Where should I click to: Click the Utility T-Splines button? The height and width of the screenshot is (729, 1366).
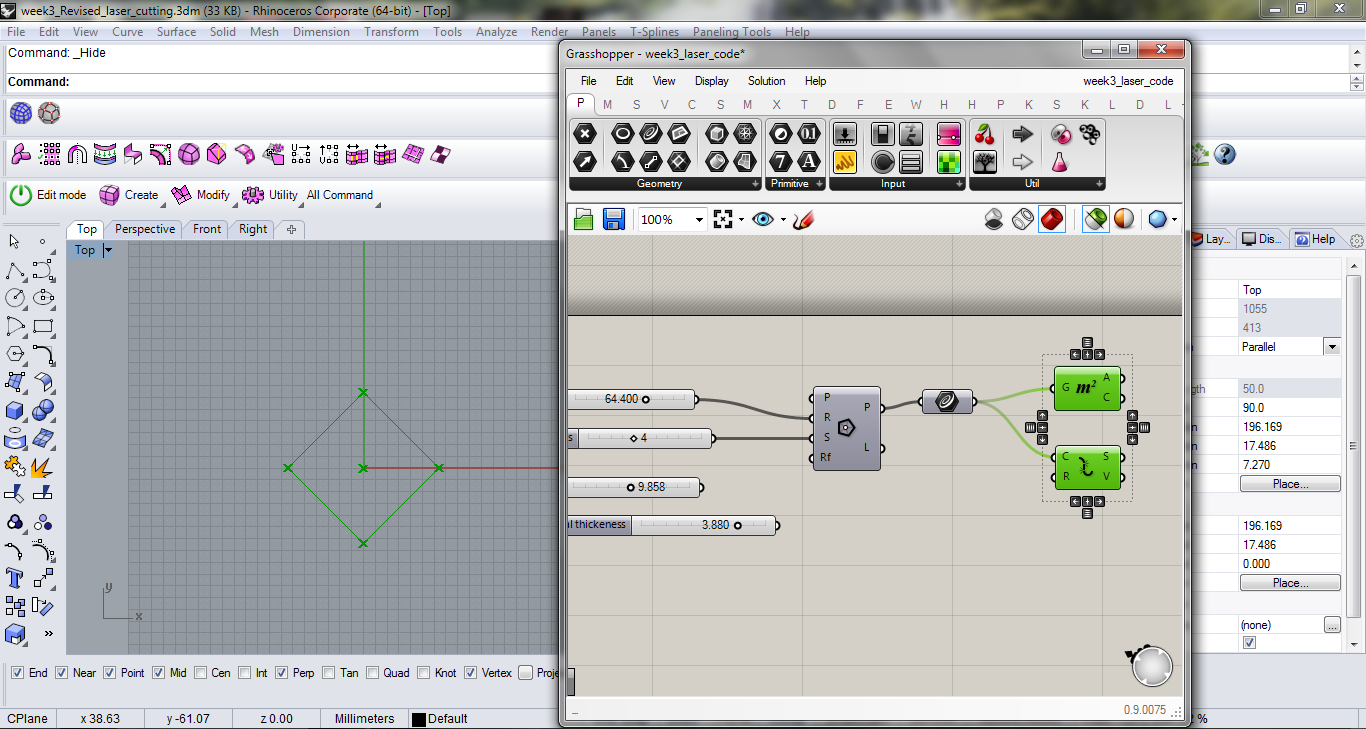(271, 195)
